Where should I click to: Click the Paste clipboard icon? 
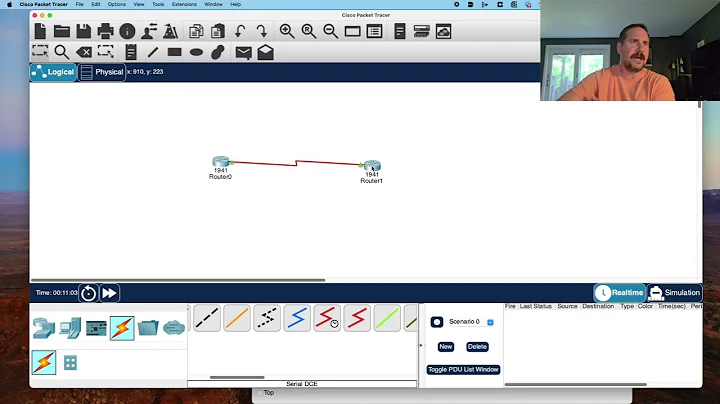coord(218,31)
